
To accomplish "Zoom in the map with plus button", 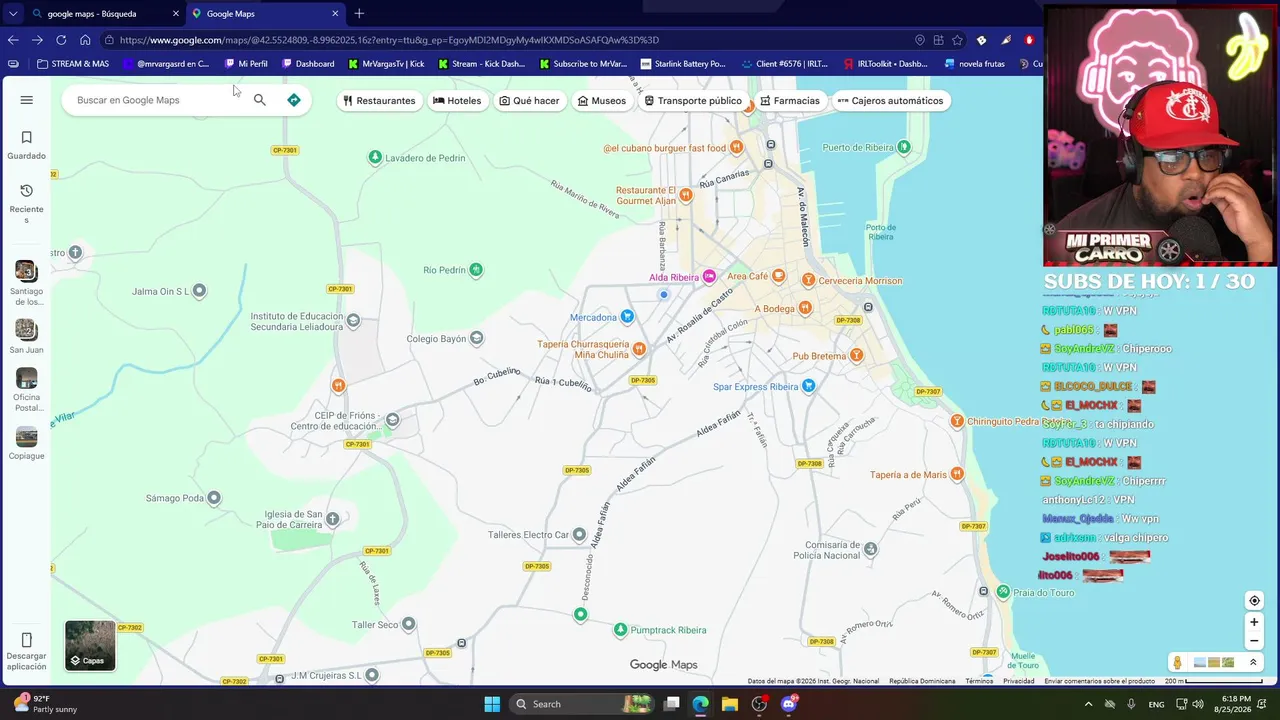I will tap(1254, 622).
